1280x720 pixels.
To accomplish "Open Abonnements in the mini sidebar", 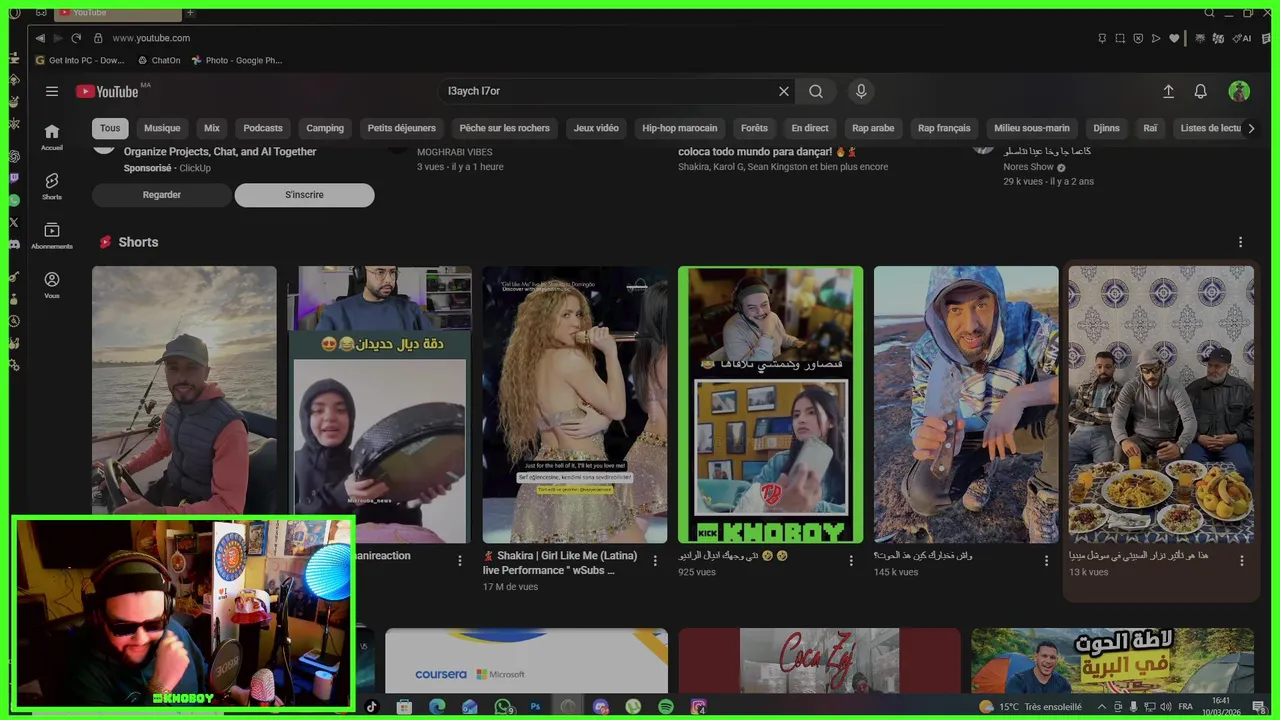I will [52, 236].
